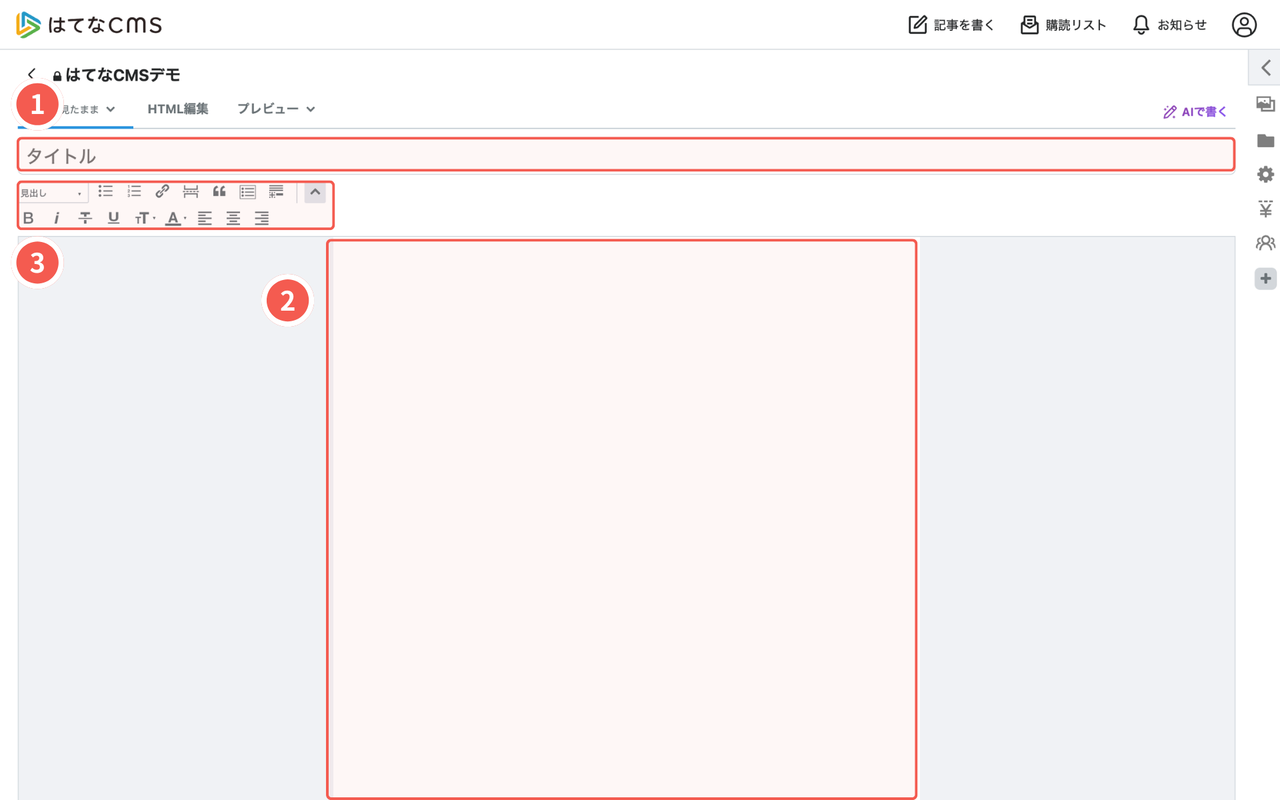Toggle underline formatting

point(113,218)
